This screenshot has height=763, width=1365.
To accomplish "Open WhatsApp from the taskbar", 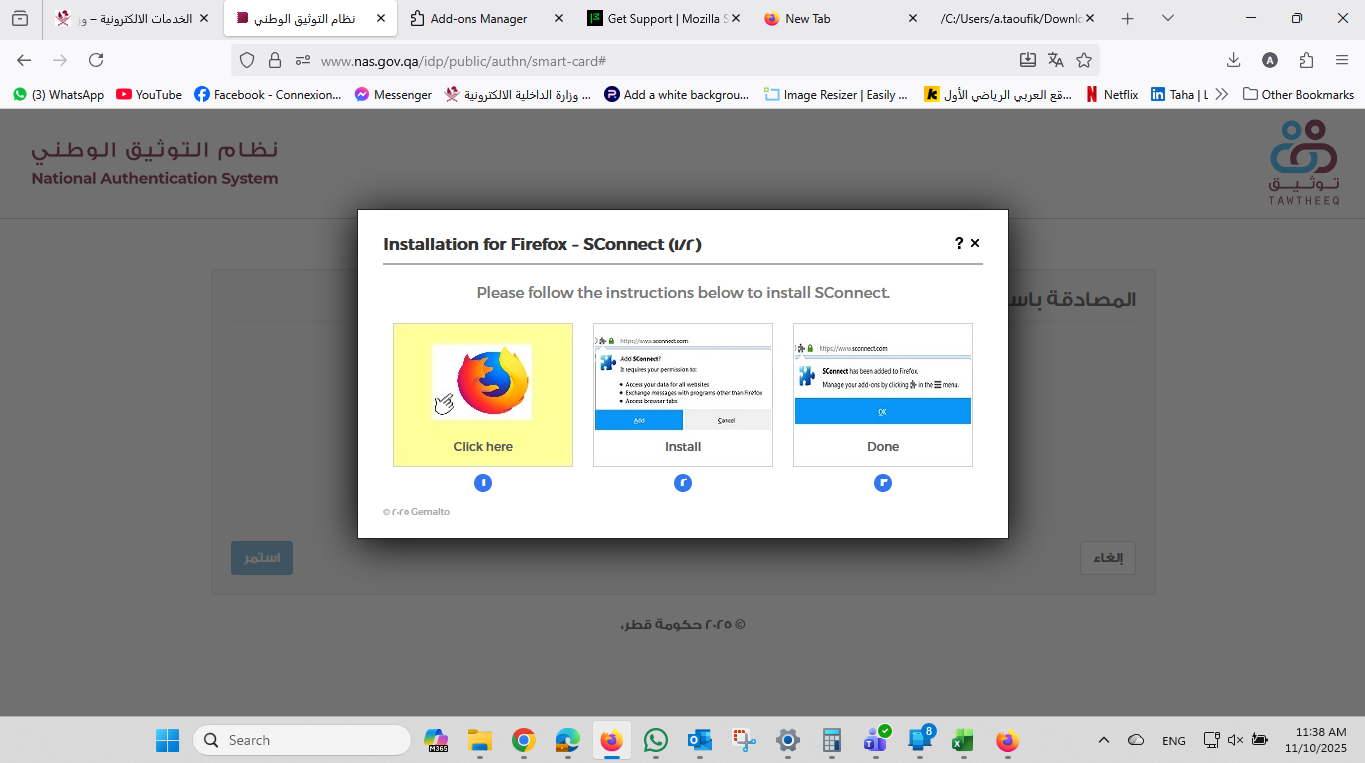I will [656, 740].
